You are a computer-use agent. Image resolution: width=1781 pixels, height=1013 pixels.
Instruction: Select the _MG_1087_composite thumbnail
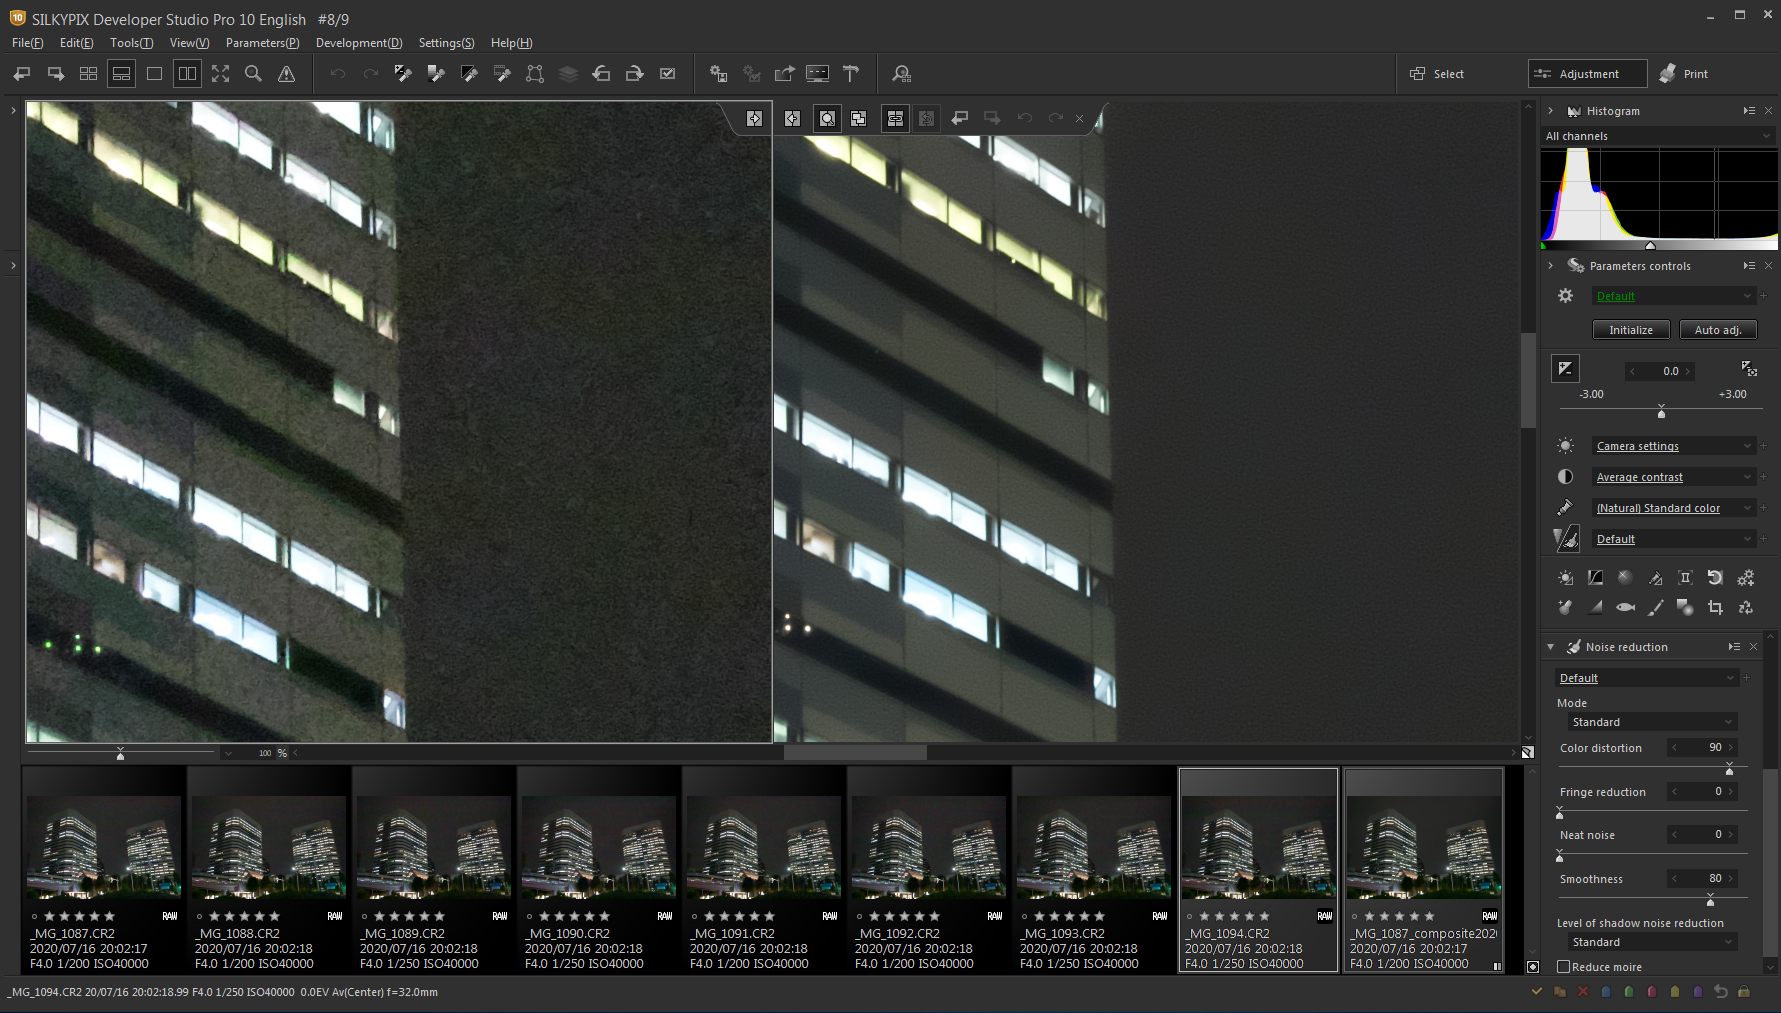pyautogui.click(x=1423, y=869)
